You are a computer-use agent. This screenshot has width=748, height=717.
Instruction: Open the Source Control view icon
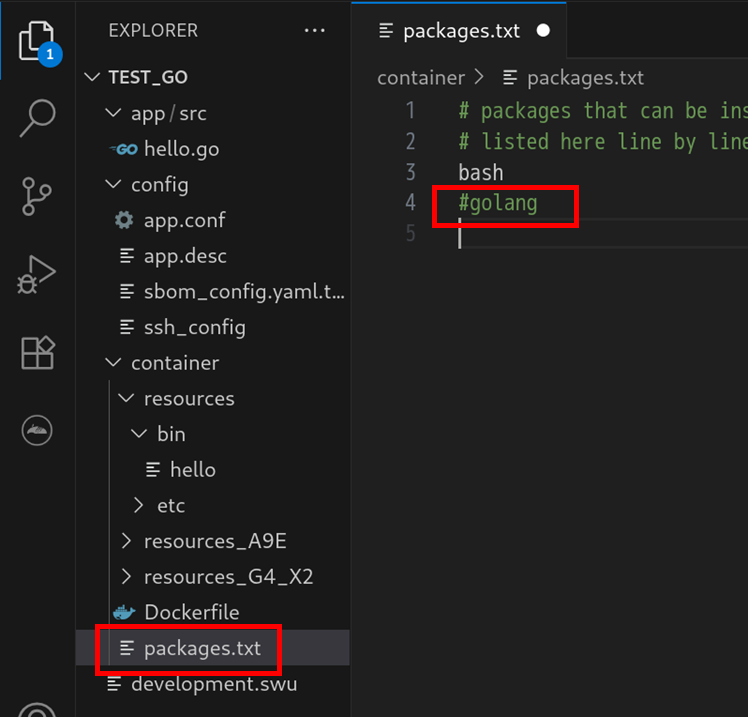pyautogui.click(x=36, y=197)
